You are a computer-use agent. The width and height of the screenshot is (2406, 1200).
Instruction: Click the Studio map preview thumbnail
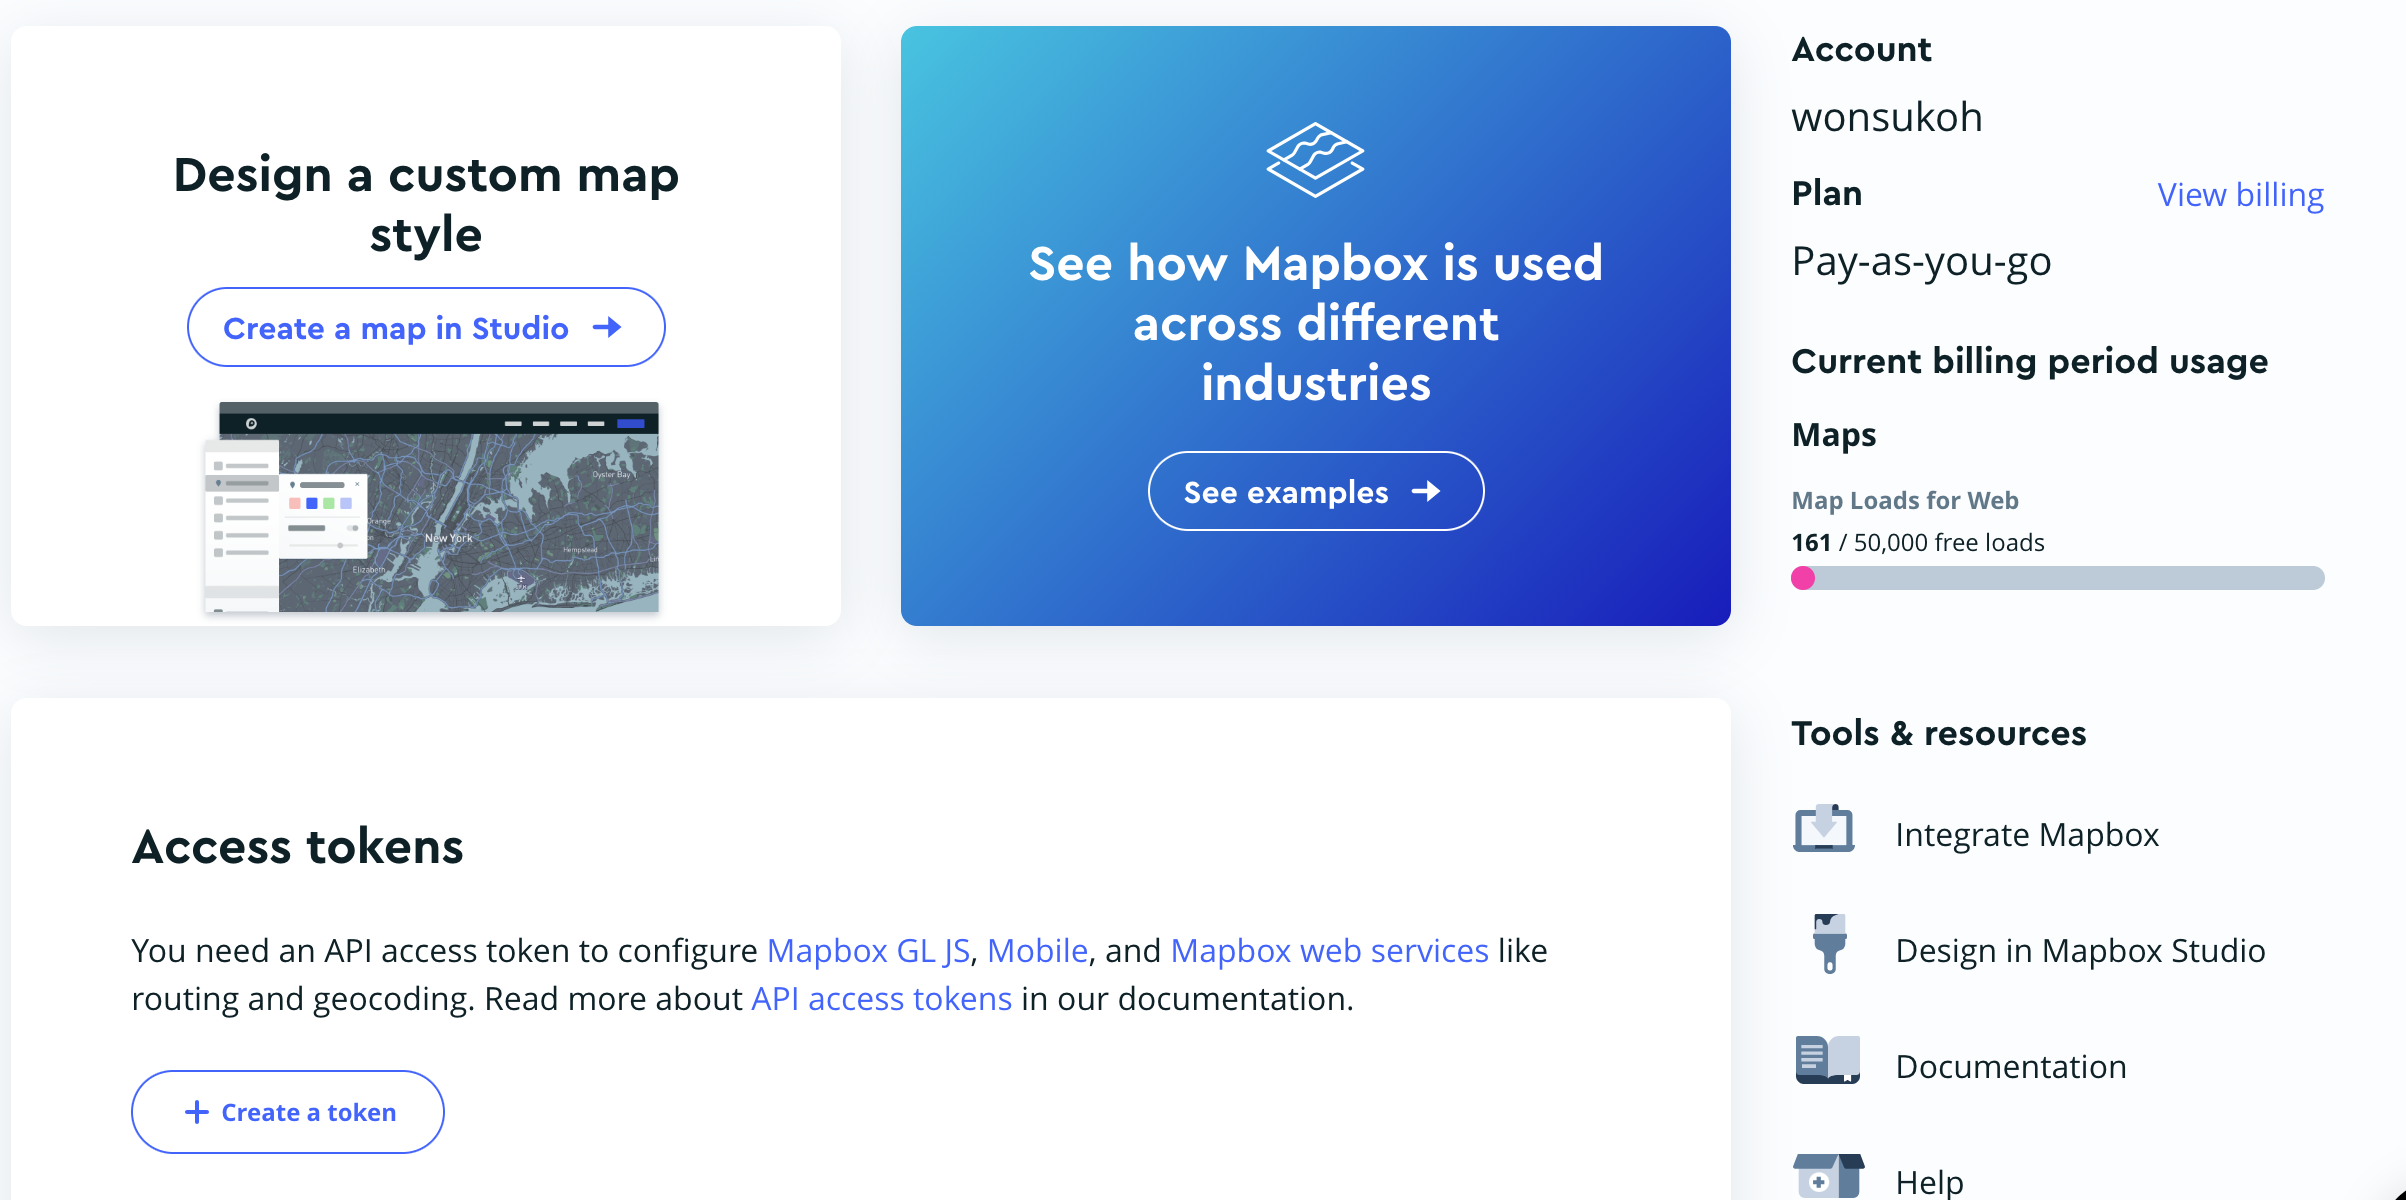tap(432, 507)
